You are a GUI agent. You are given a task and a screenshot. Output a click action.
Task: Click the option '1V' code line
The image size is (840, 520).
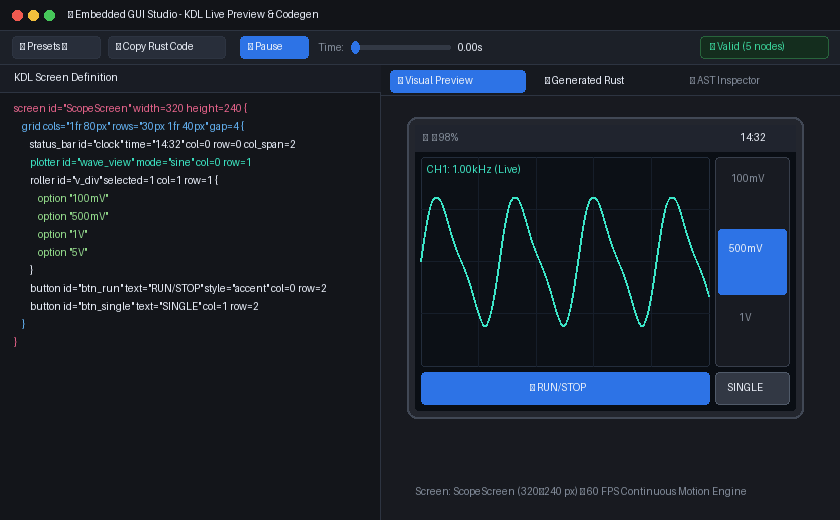[62, 235]
